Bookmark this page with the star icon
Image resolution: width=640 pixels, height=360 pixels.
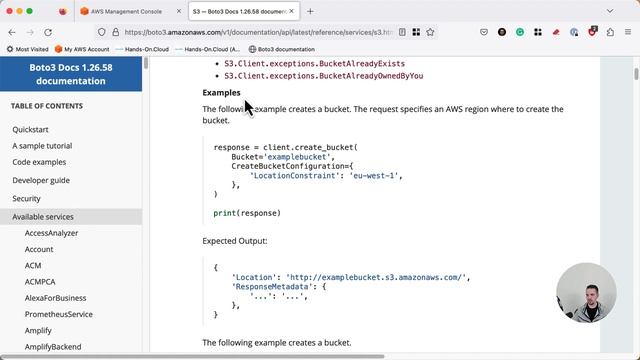coord(430,32)
